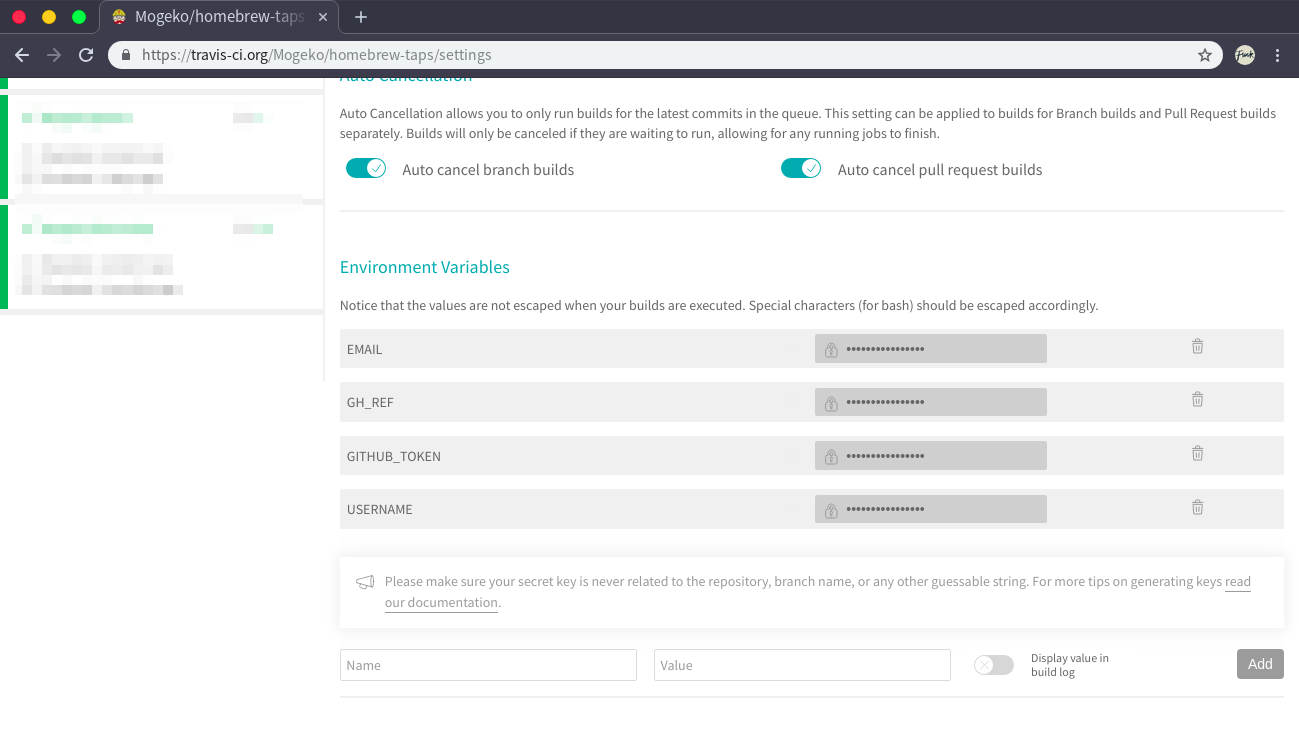This screenshot has width=1299, height=741.
Task: Go back in browser history
Action: pos(22,55)
